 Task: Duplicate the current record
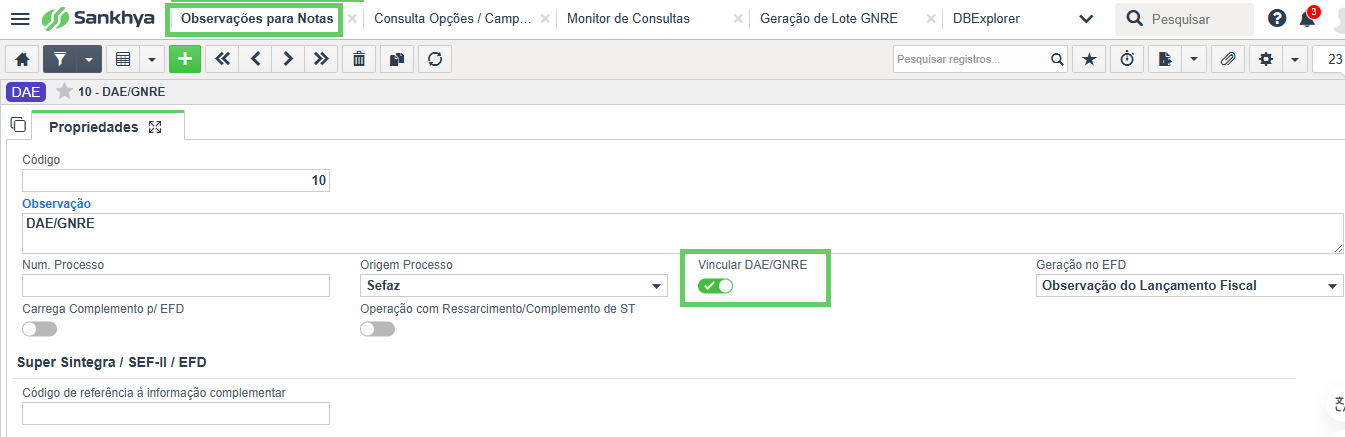tap(397, 59)
